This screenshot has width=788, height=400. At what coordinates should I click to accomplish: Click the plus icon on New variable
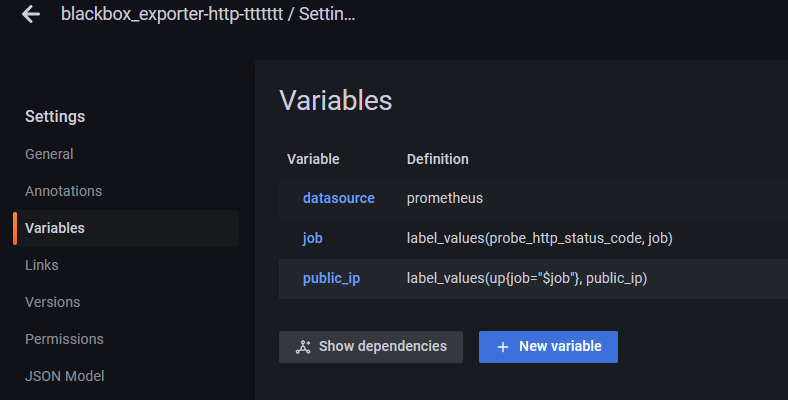[503, 347]
